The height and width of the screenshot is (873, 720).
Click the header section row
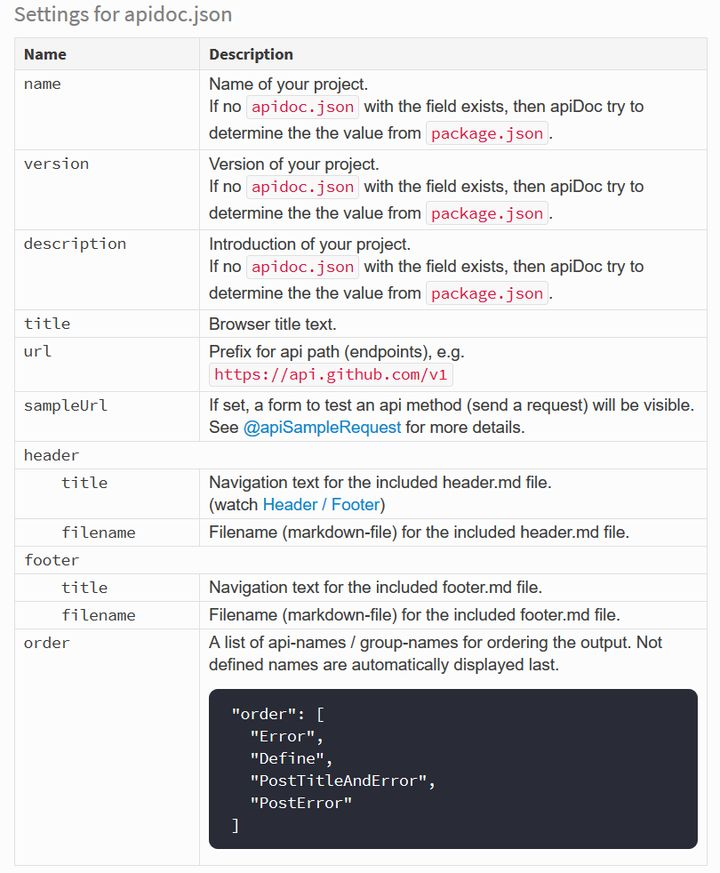click(x=361, y=455)
